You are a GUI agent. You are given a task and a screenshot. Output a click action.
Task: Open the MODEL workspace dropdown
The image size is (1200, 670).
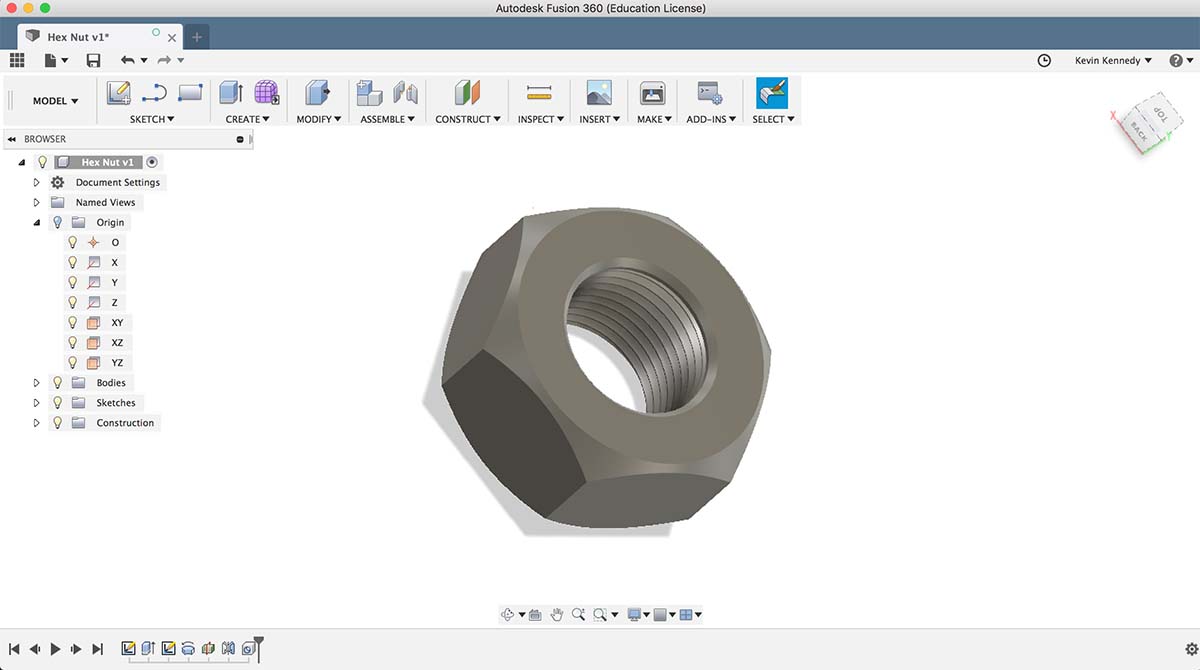pos(56,101)
